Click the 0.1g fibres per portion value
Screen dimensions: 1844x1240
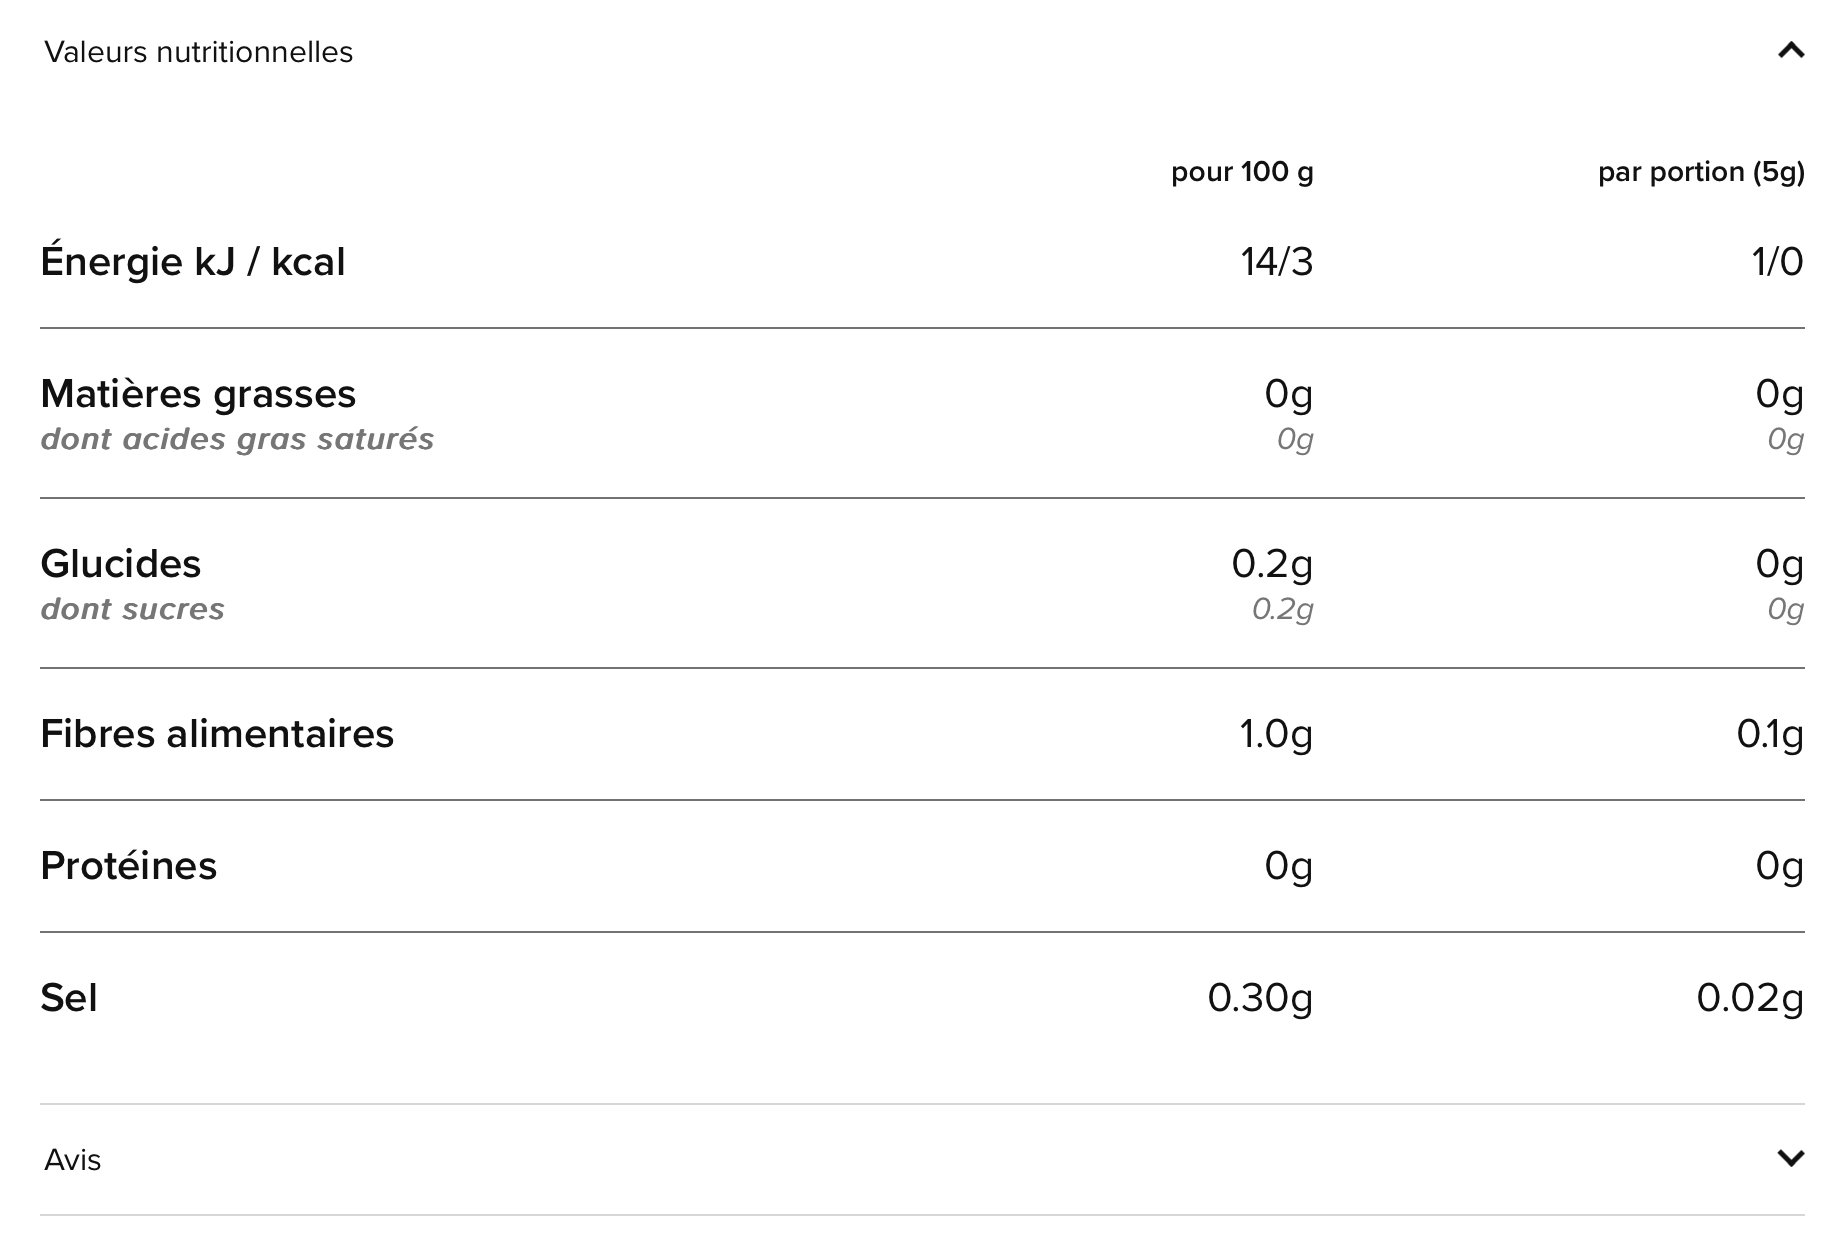pyautogui.click(x=1770, y=735)
